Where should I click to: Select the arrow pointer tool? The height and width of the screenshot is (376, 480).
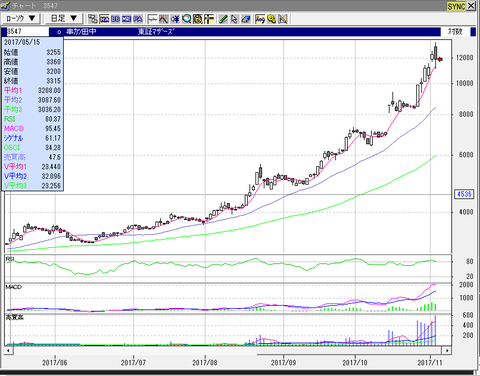pos(234,19)
